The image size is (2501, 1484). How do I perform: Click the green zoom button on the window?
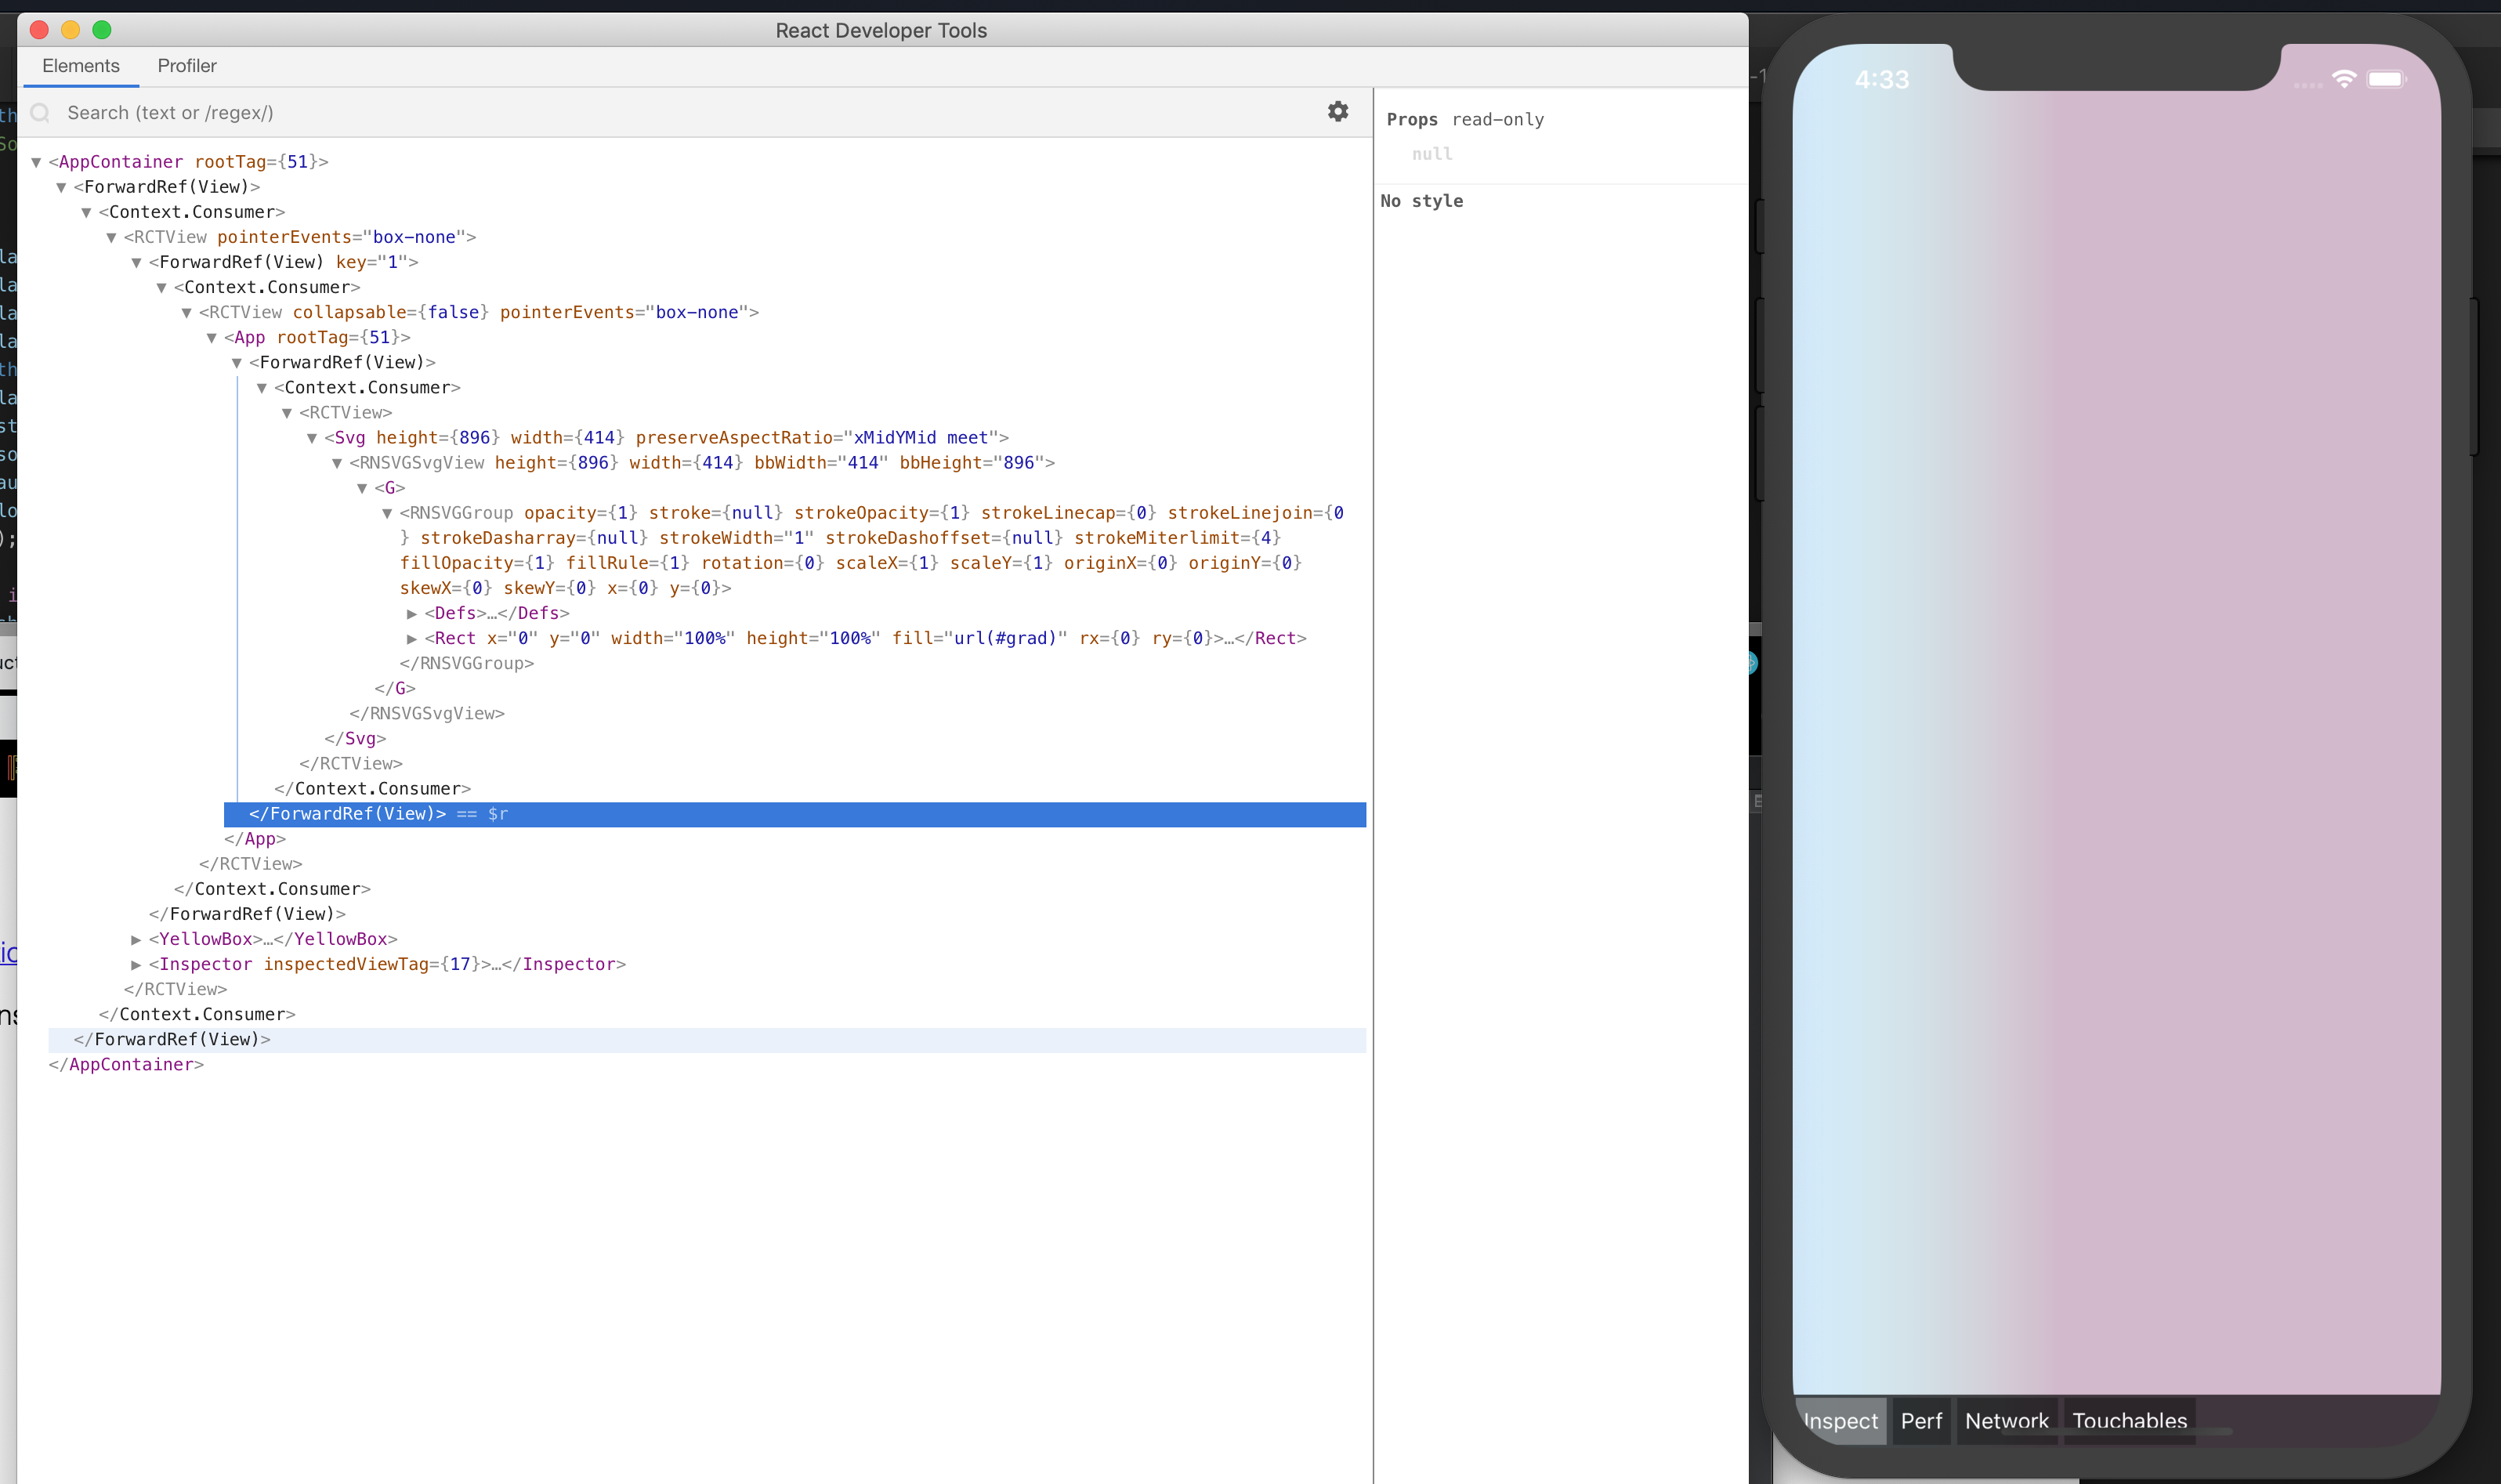click(x=103, y=30)
